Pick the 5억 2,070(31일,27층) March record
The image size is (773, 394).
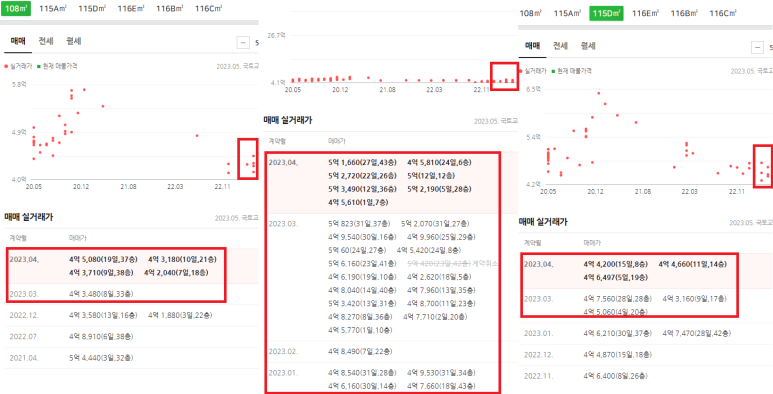(436, 223)
